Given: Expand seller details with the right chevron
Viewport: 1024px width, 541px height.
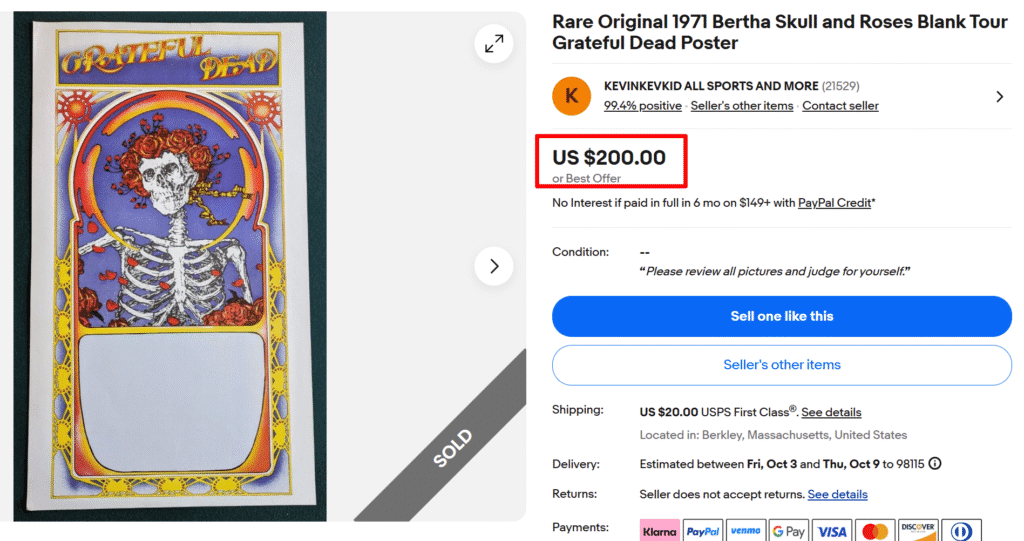Looking at the screenshot, I should (x=999, y=97).
